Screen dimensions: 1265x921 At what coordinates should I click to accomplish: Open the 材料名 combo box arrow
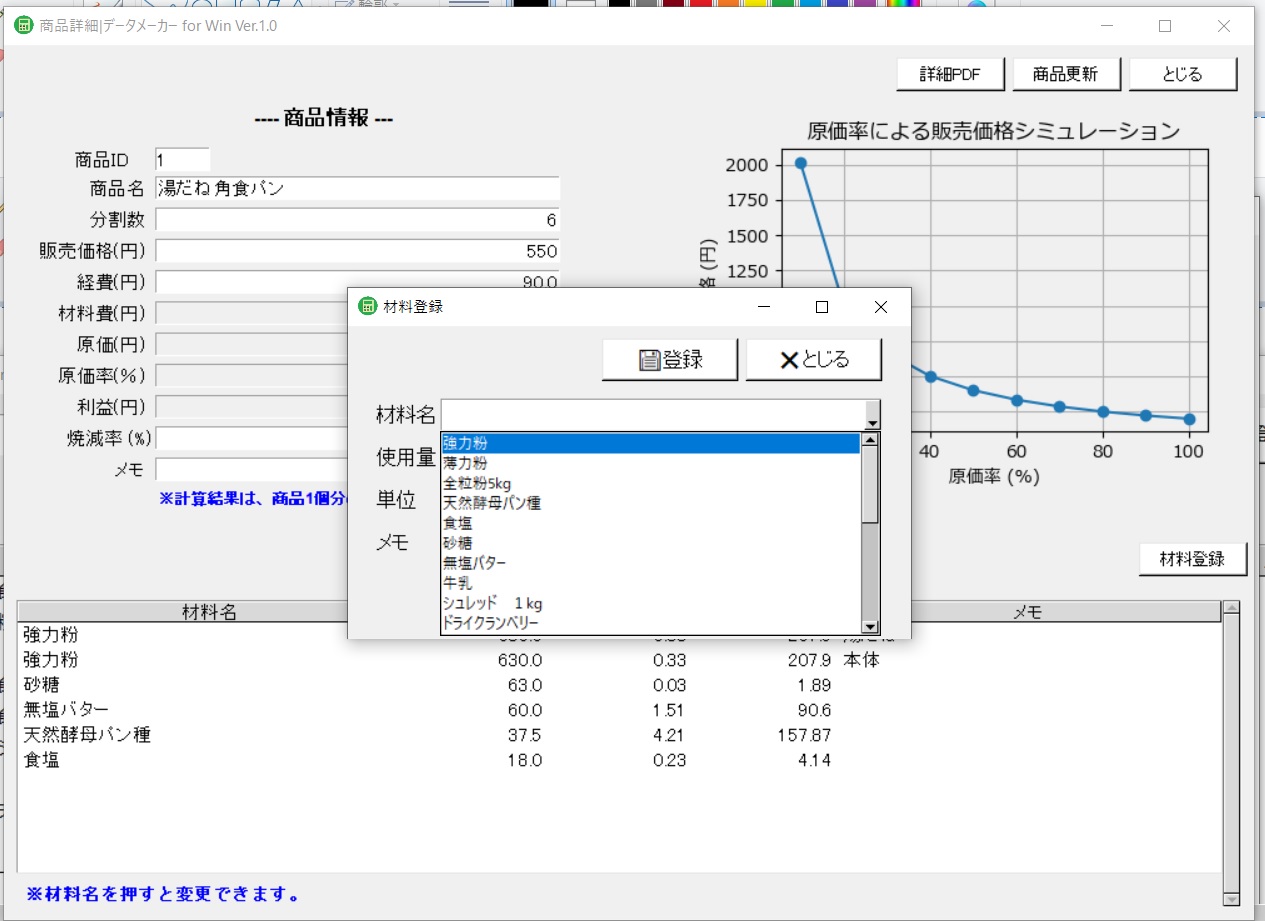872,415
